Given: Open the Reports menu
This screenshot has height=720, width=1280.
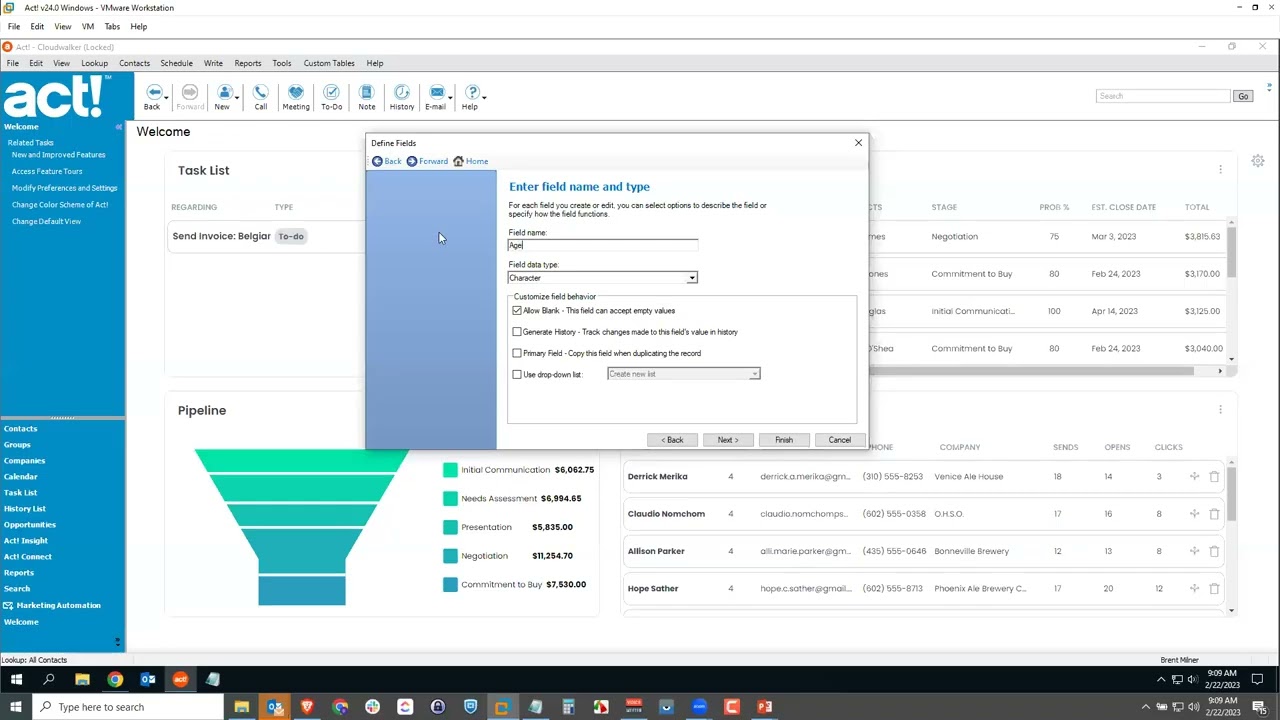Looking at the screenshot, I should pos(247,63).
